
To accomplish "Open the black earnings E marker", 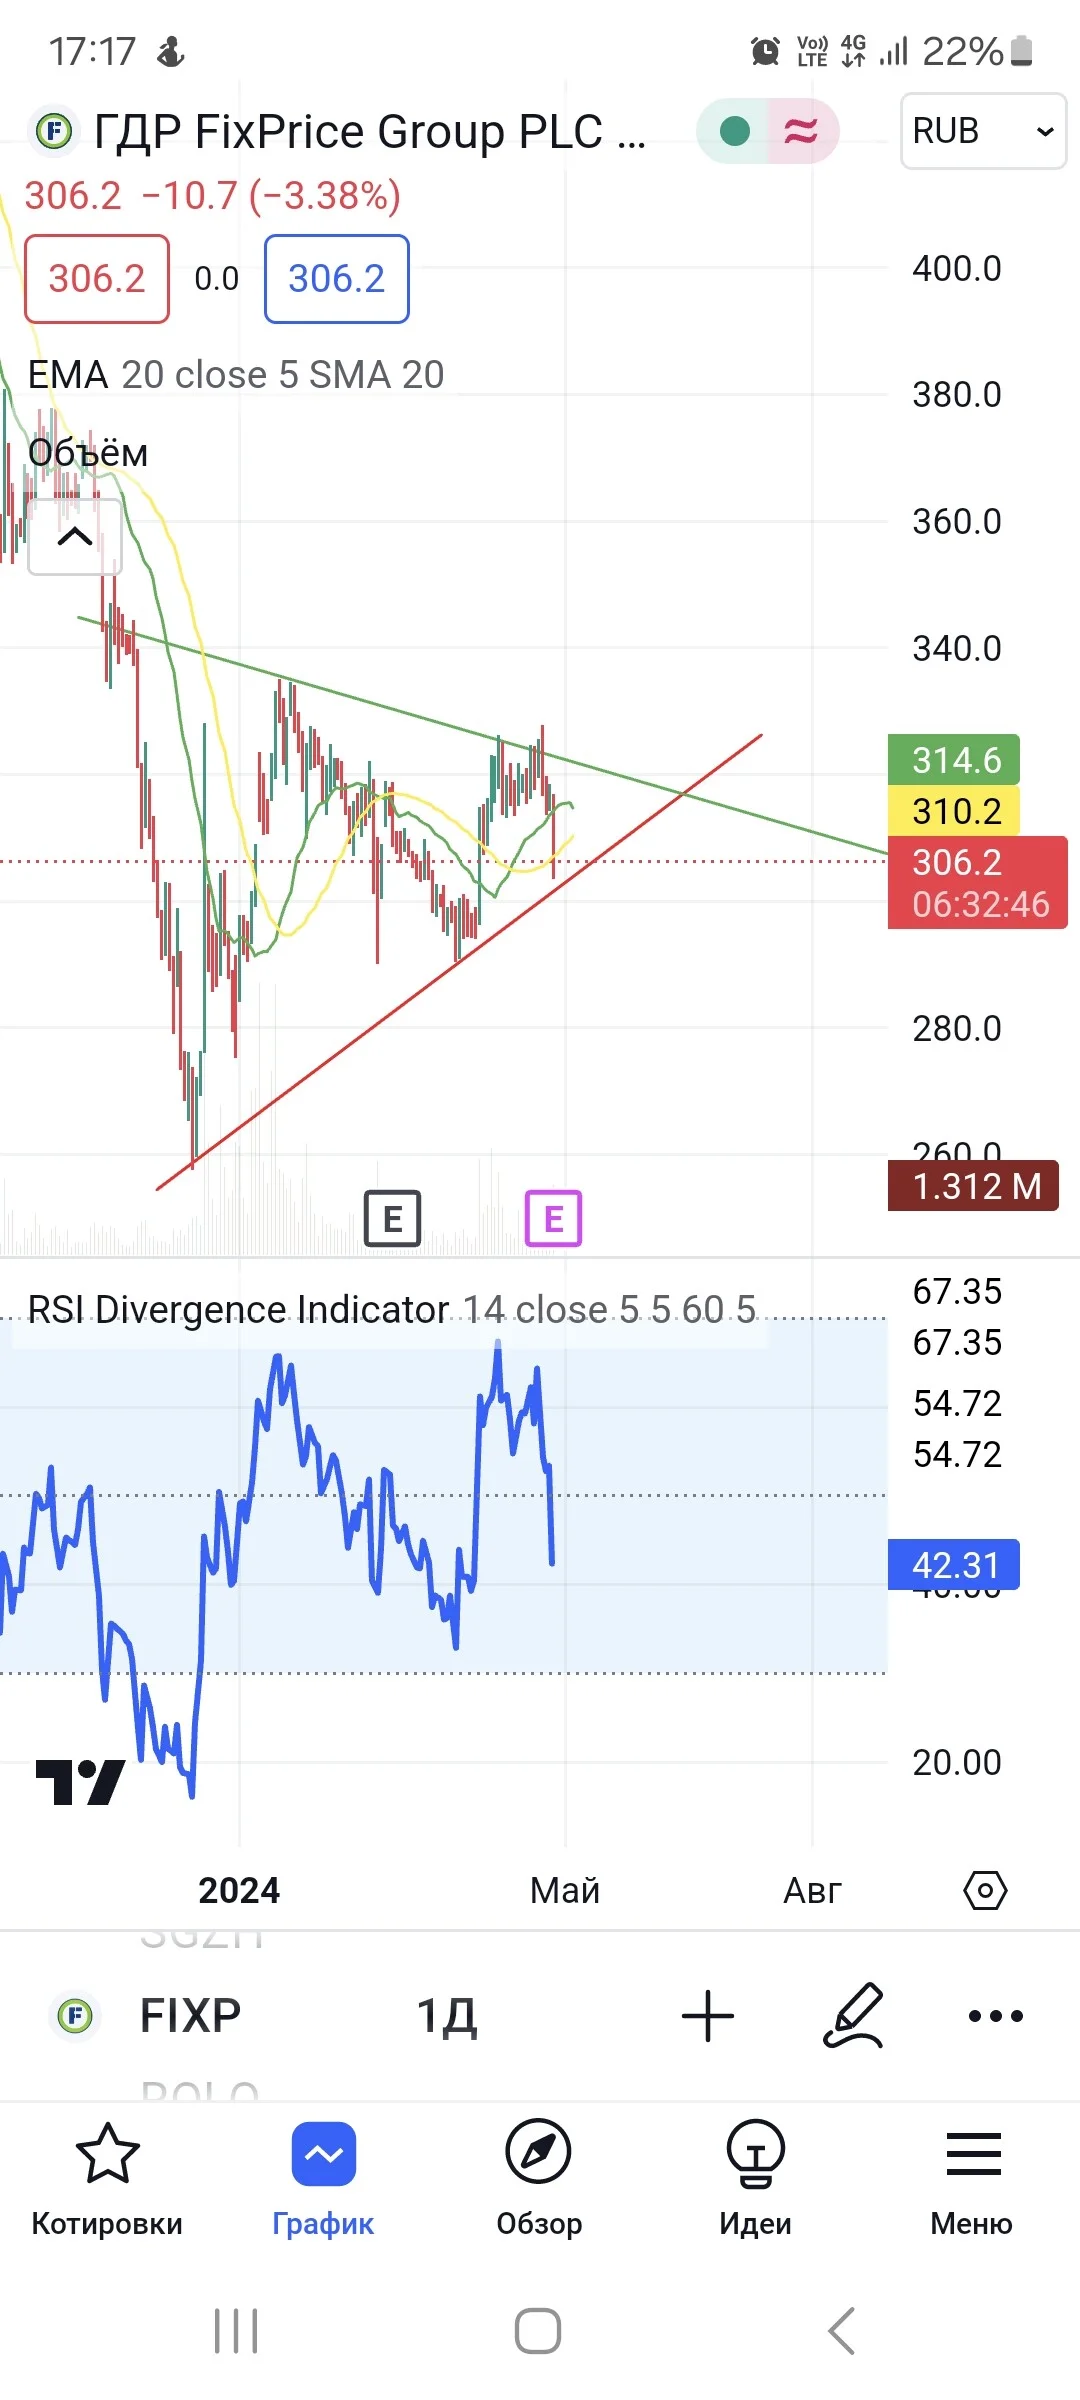I will (x=392, y=1218).
